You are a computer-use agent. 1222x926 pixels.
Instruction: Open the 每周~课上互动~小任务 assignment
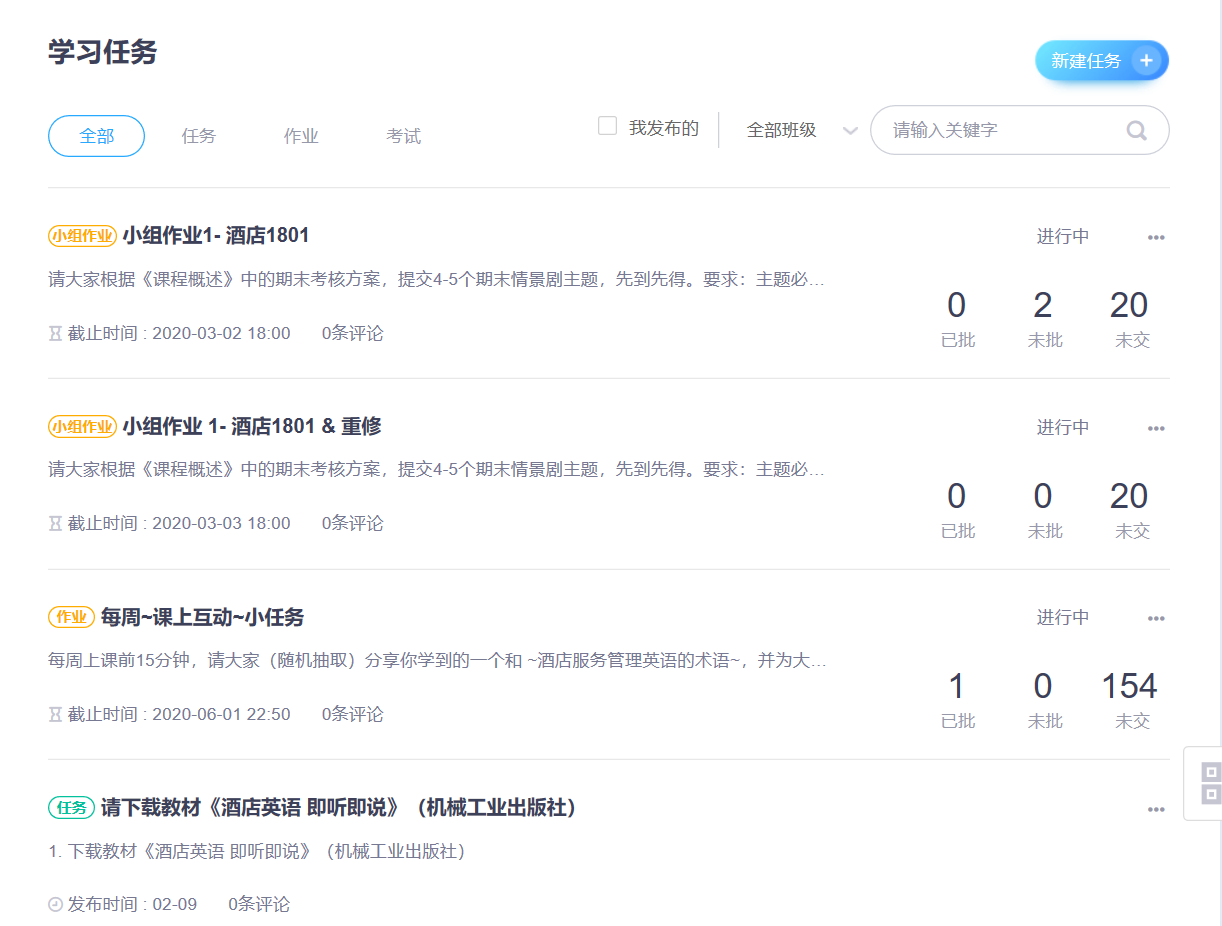202,617
